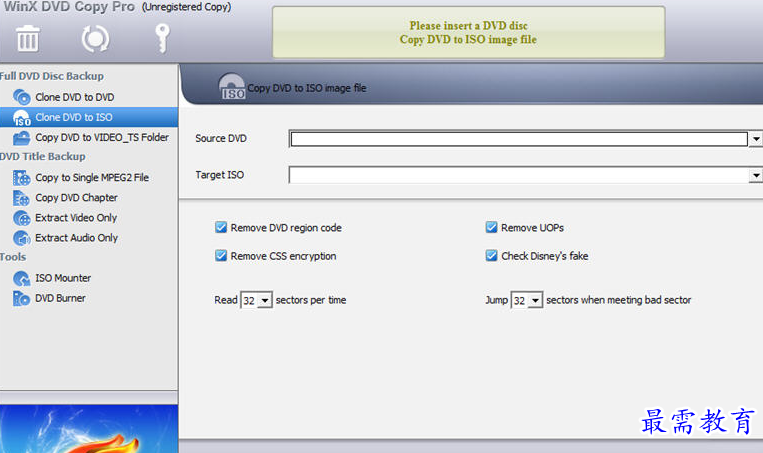The width and height of the screenshot is (763, 453).
Task: Click the Copy DVD to ISO image file header text
Action: coord(307,88)
